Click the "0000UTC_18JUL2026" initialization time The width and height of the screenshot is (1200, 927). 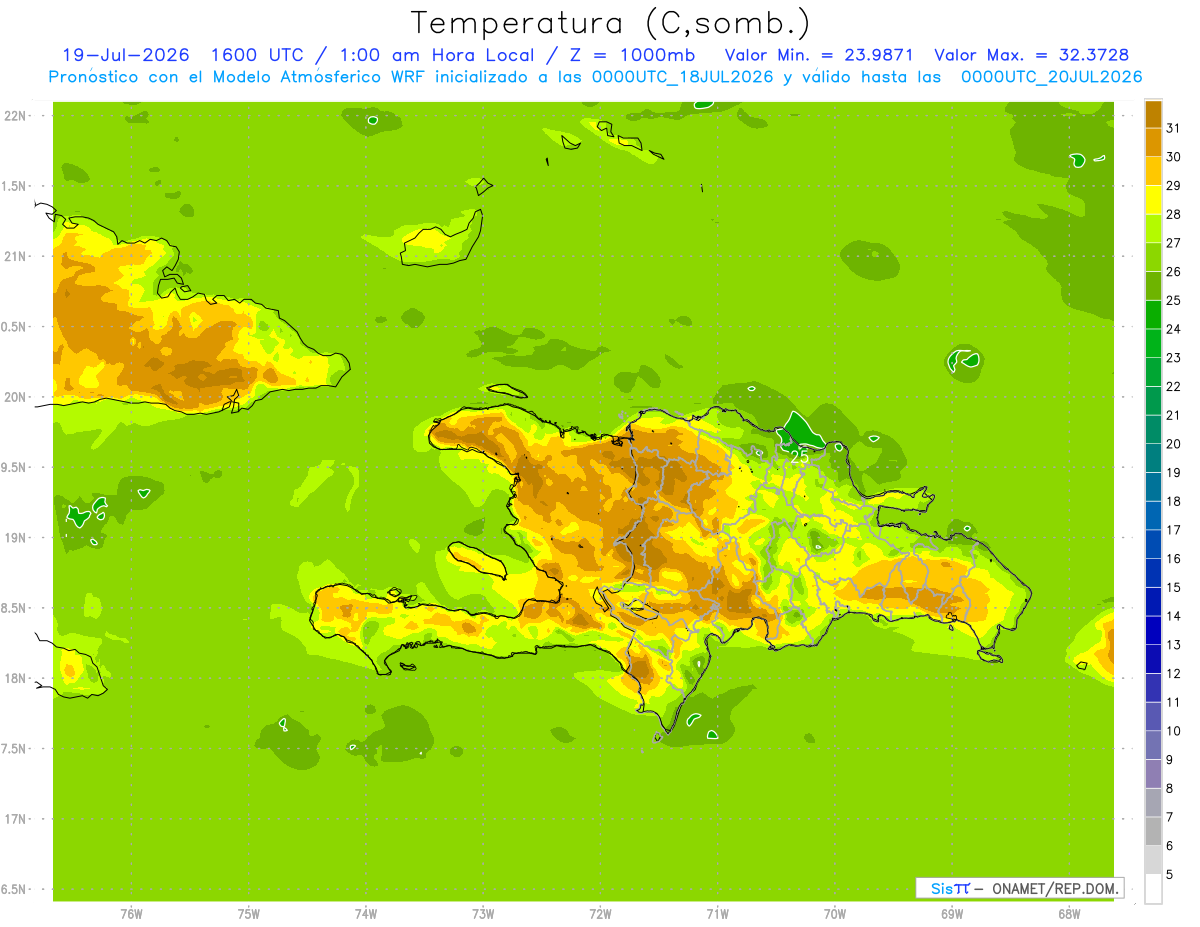pos(678,77)
